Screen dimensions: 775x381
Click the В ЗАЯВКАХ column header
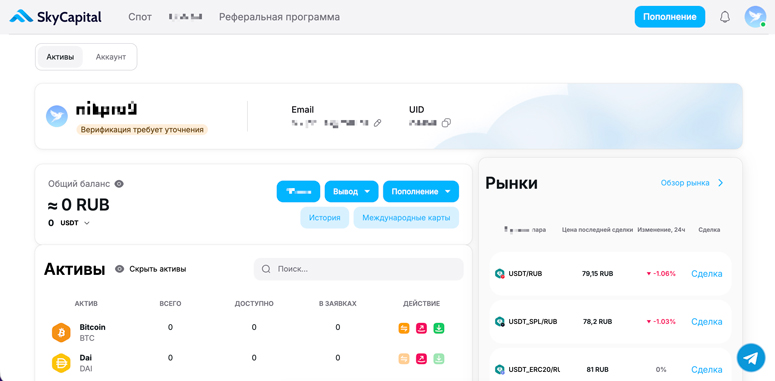pyautogui.click(x=338, y=303)
